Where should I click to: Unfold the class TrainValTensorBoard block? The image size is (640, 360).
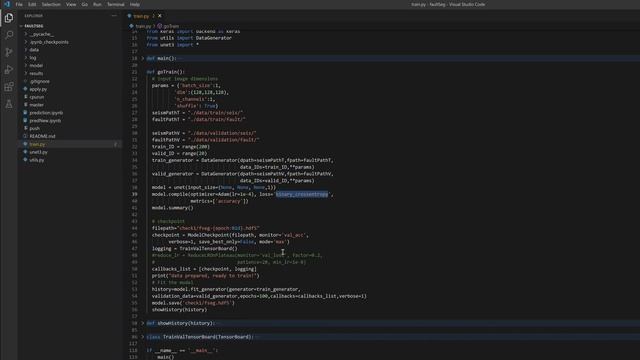(143, 337)
